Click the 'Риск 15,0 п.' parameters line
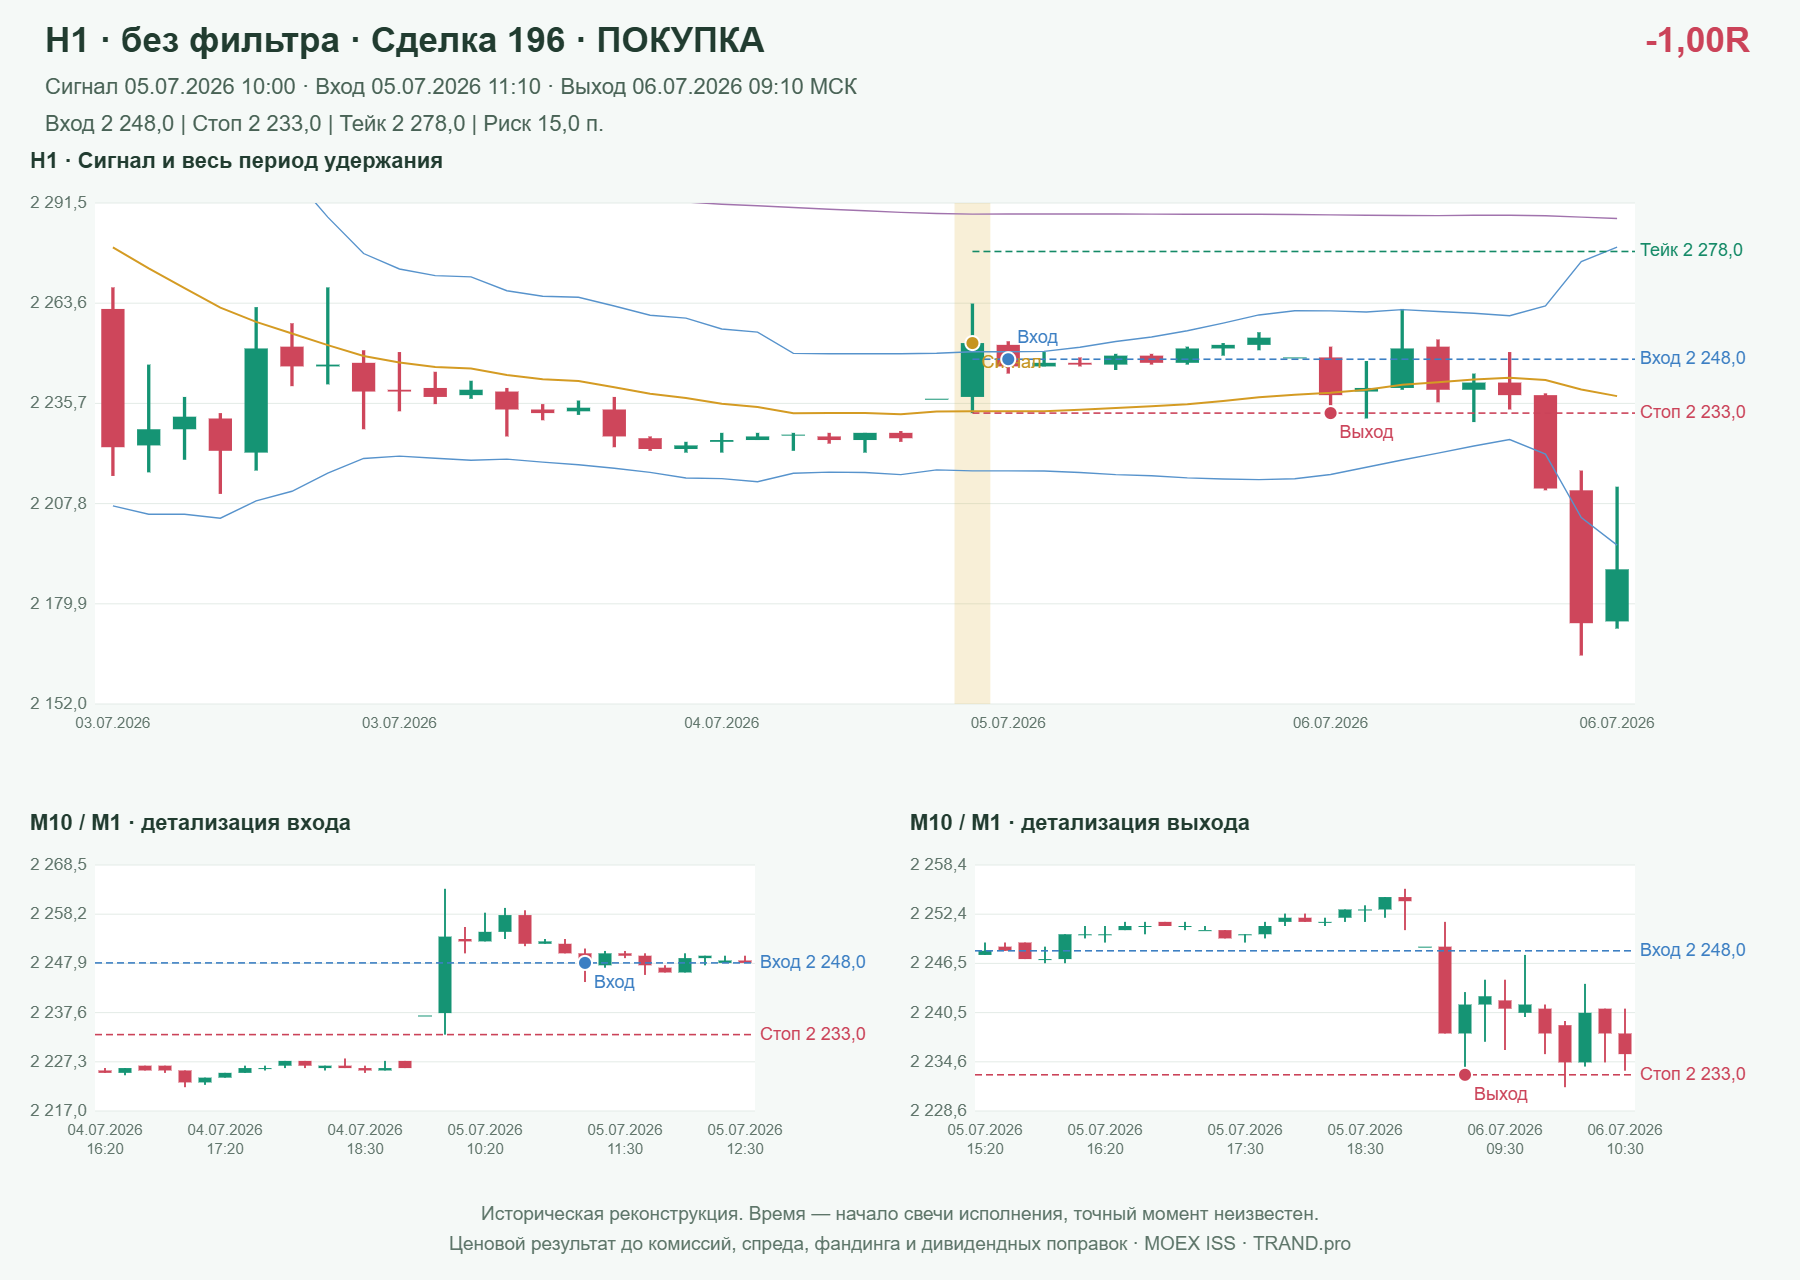 pyautogui.click(x=324, y=124)
